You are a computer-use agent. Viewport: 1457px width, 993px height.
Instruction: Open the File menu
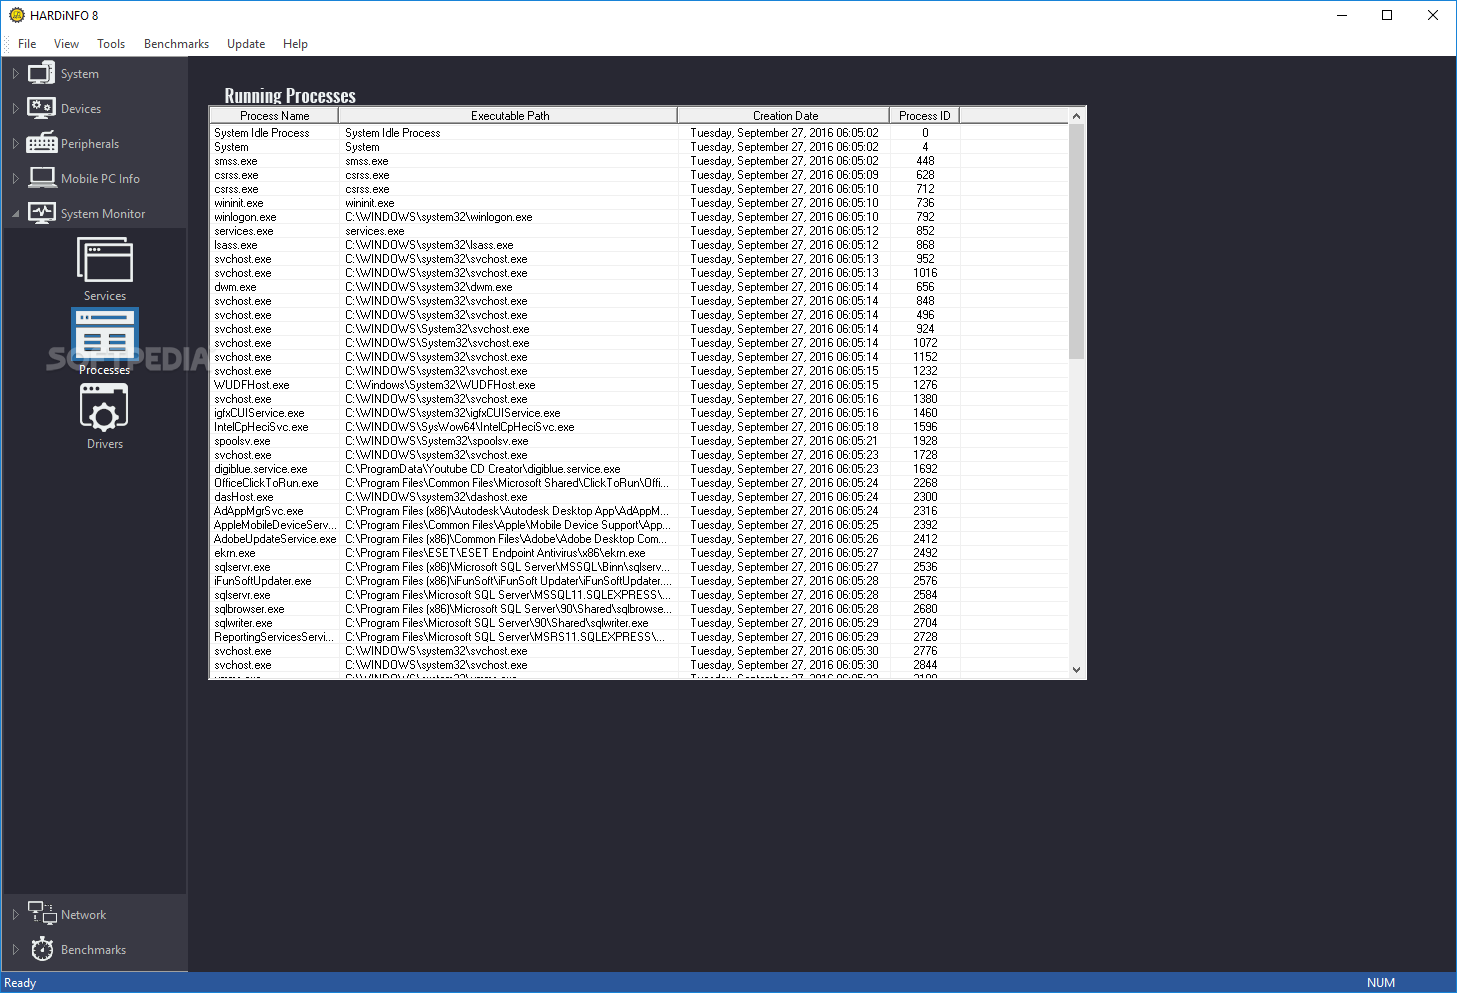[27, 44]
